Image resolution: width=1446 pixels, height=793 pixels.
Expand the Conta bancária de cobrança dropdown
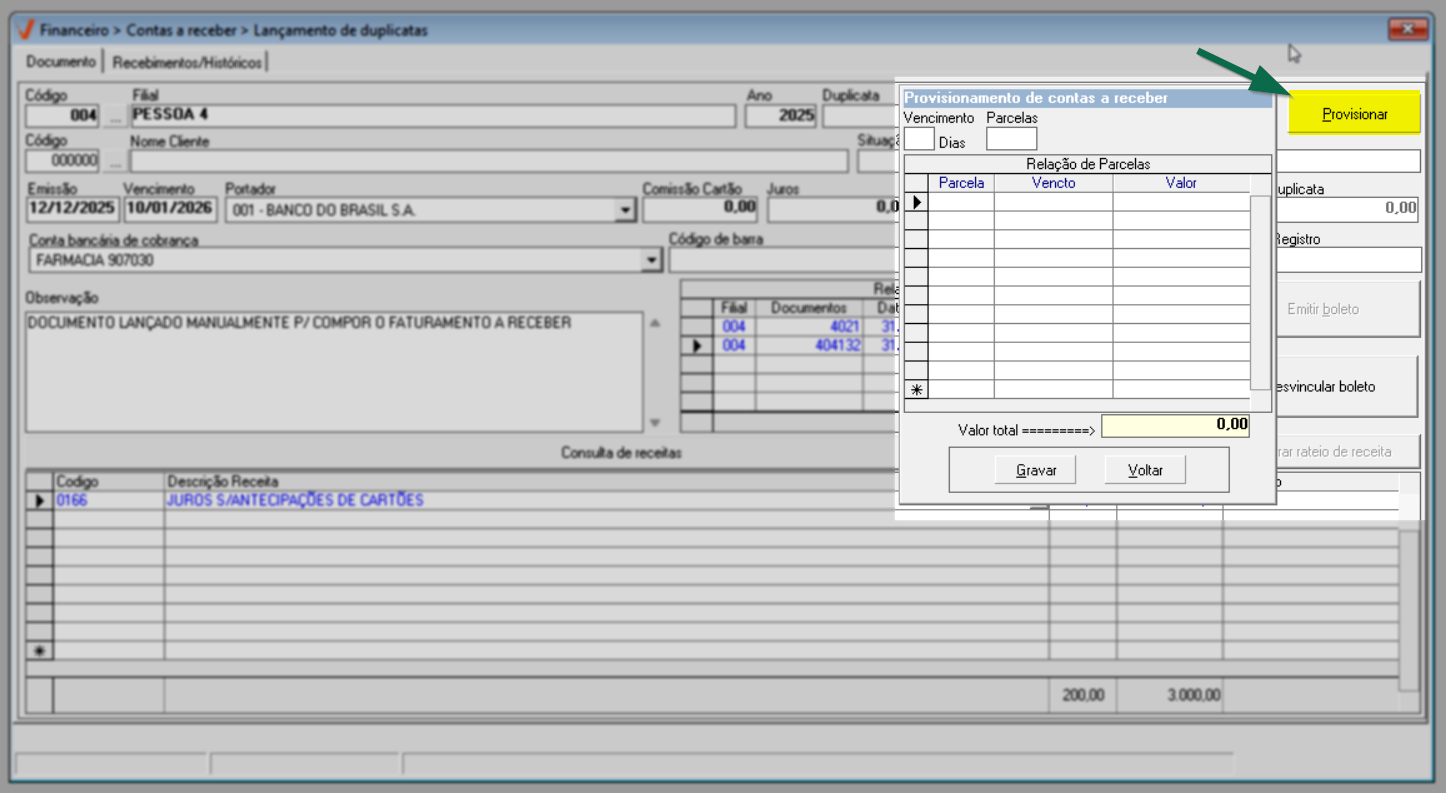pos(652,260)
